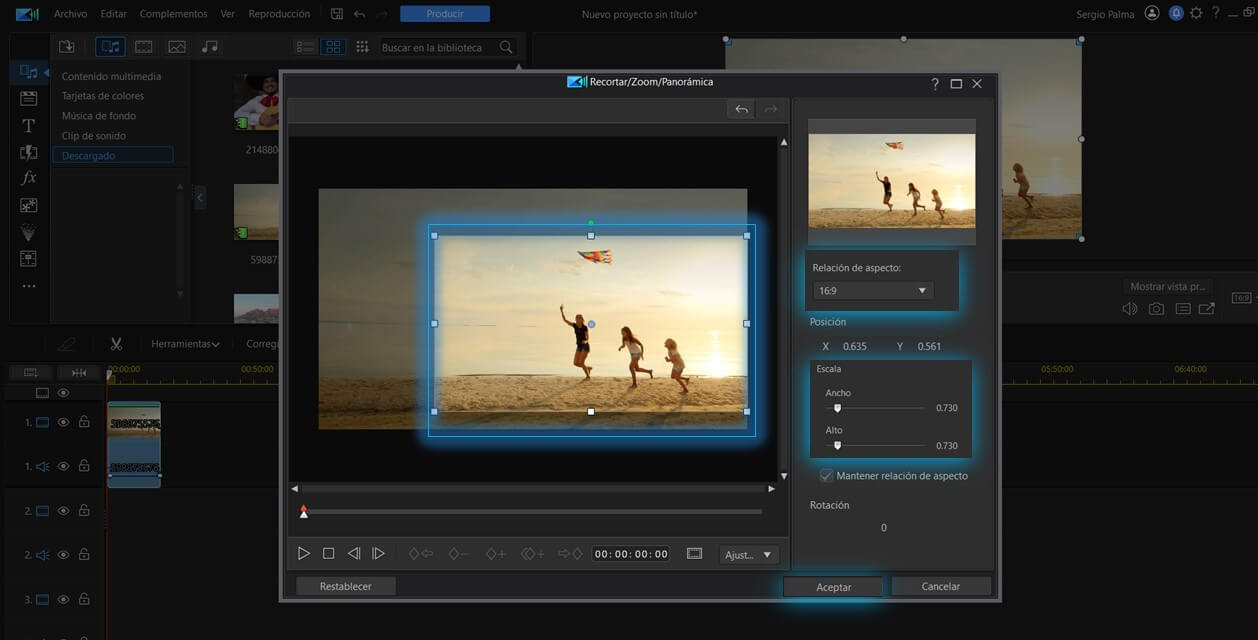Click the scissors split tool
This screenshot has height=640, width=1258.
click(116, 343)
